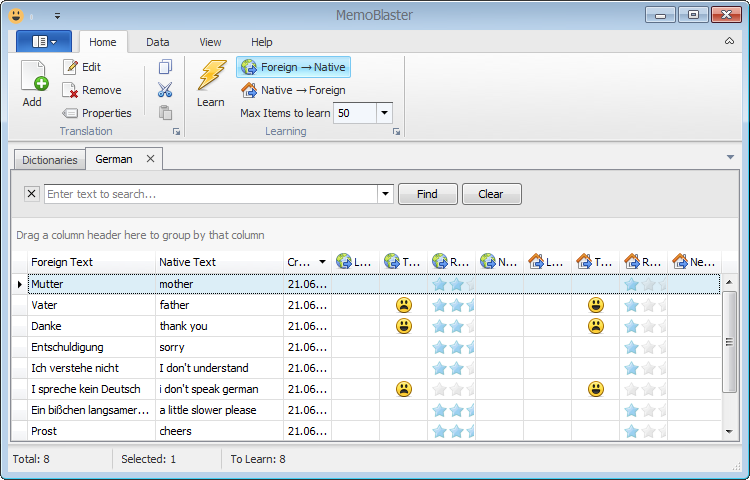Switch to the Dictionaries tab

click(x=50, y=160)
